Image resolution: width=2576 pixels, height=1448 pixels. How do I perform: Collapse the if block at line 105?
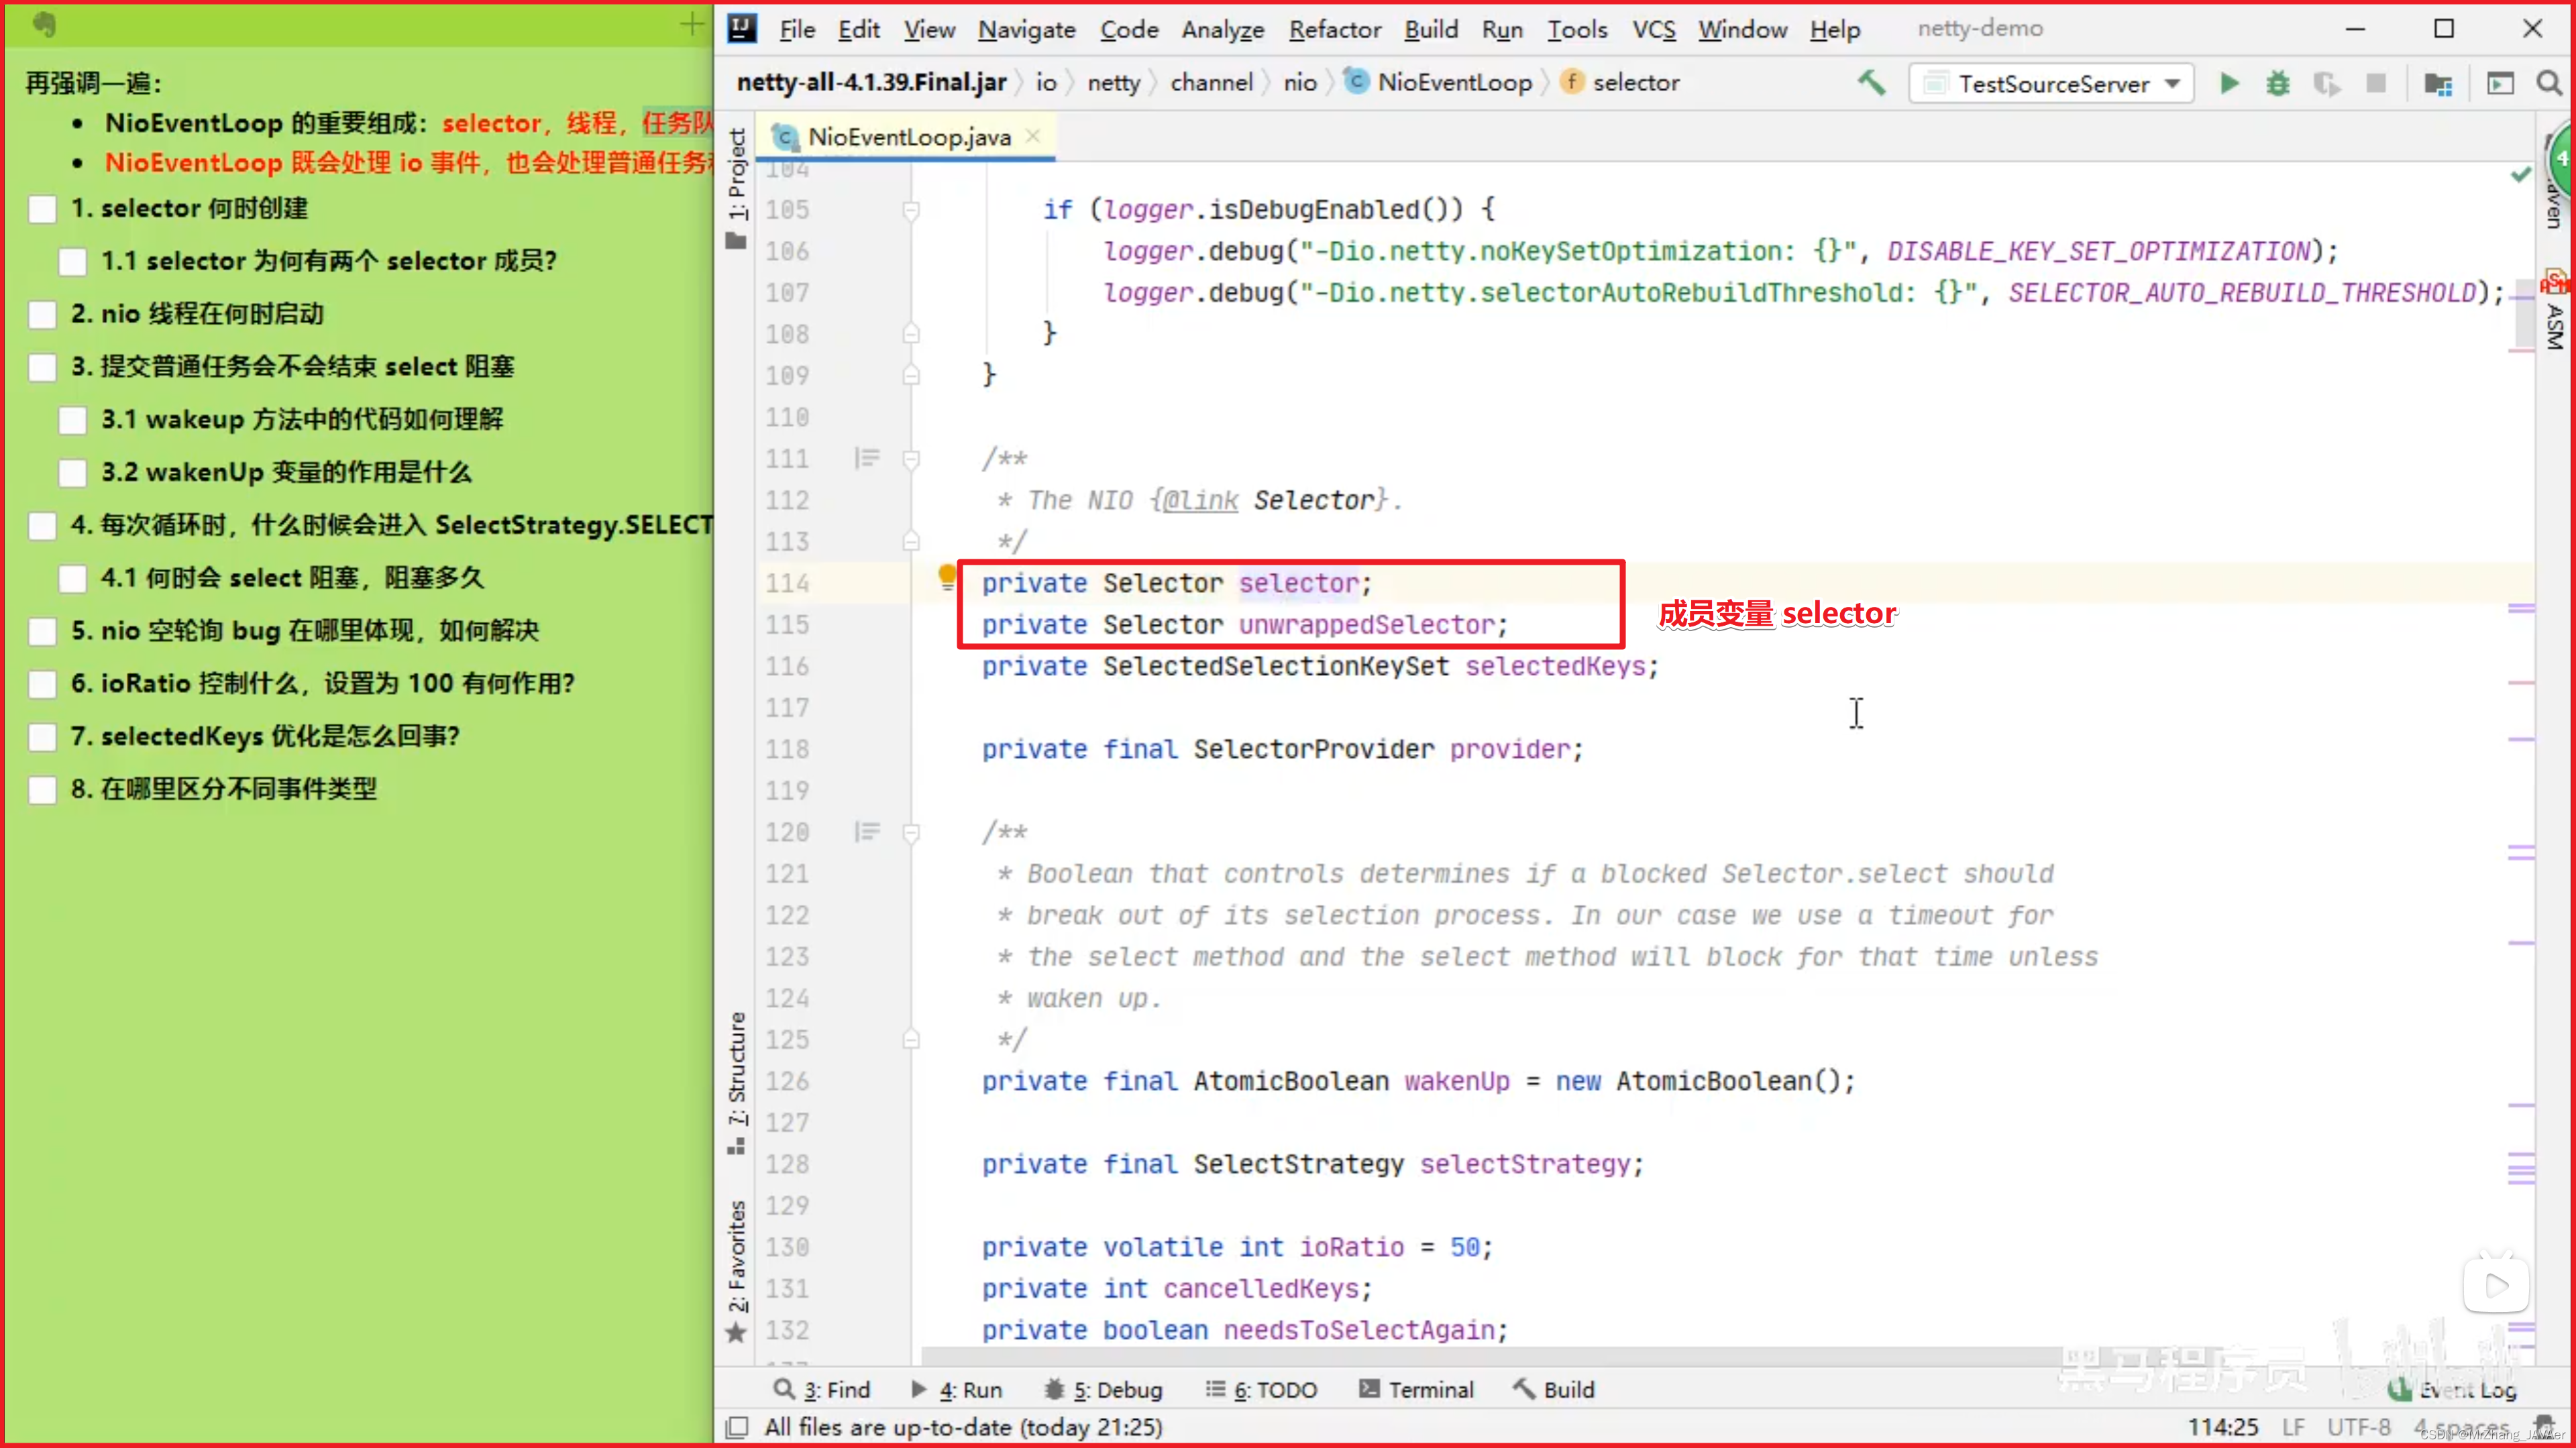point(911,210)
